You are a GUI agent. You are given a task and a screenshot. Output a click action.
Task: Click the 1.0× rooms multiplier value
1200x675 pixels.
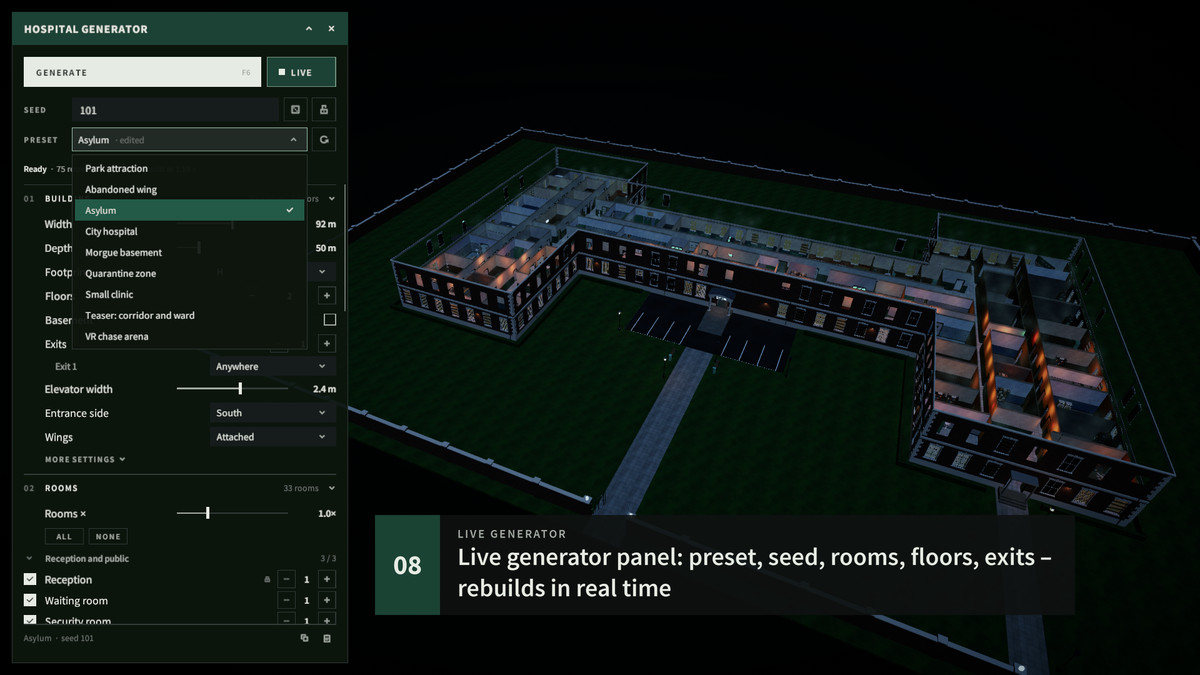pyautogui.click(x=327, y=513)
